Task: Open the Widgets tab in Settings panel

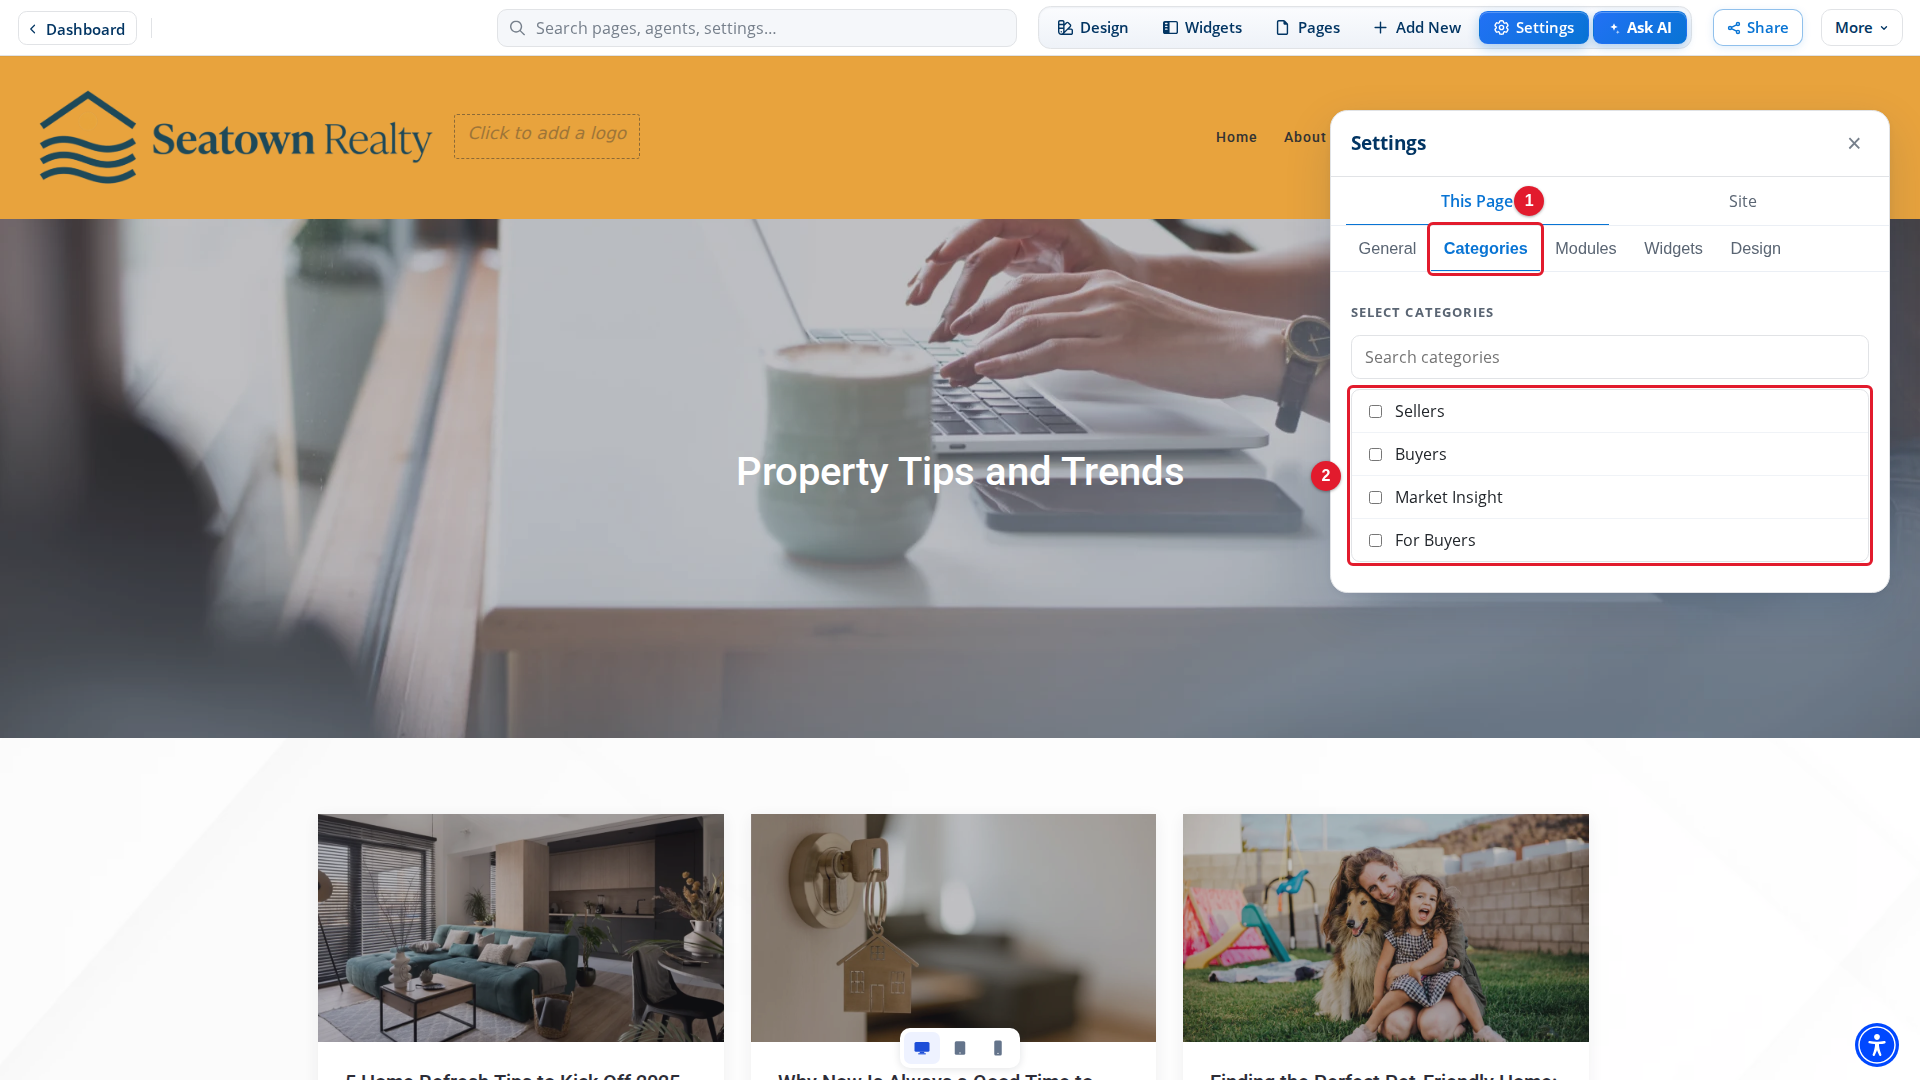Action: pyautogui.click(x=1673, y=248)
